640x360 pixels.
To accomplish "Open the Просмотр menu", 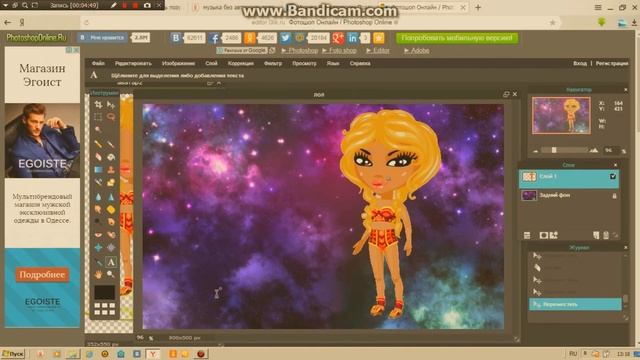I will tap(304, 64).
